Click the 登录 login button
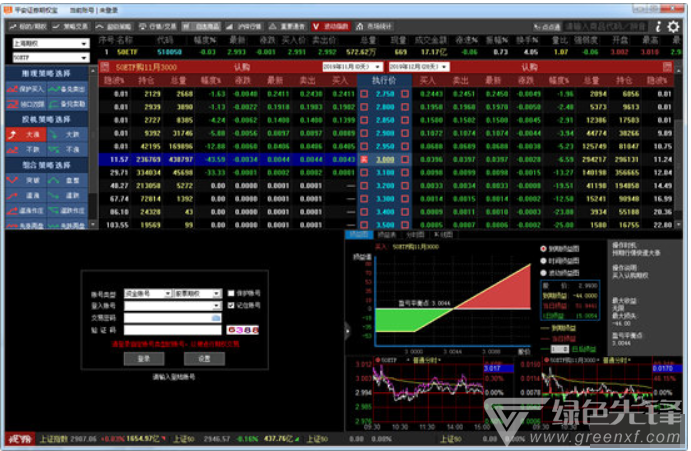Viewport: 691px width, 451px height. click(144, 358)
